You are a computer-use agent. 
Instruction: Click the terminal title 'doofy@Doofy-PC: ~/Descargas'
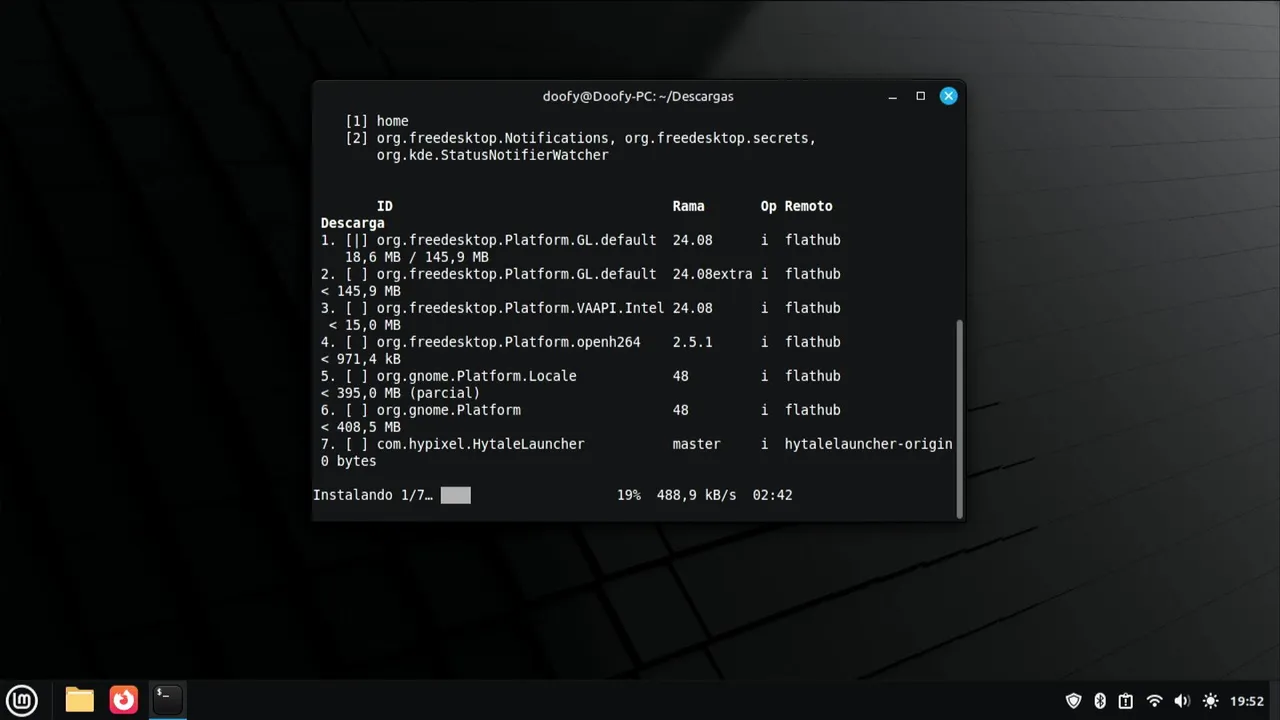(x=638, y=96)
